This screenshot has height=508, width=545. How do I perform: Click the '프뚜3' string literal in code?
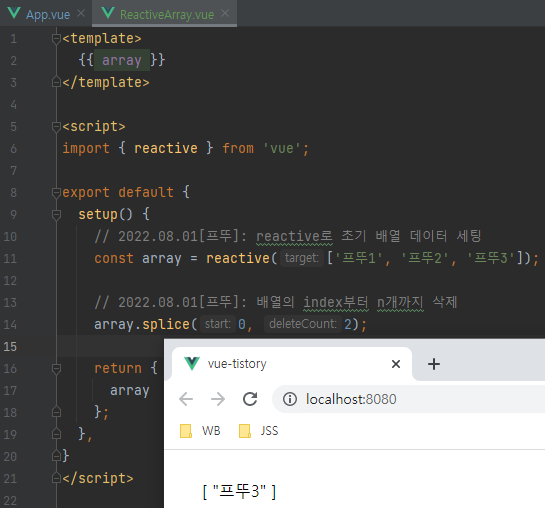point(490,258)
